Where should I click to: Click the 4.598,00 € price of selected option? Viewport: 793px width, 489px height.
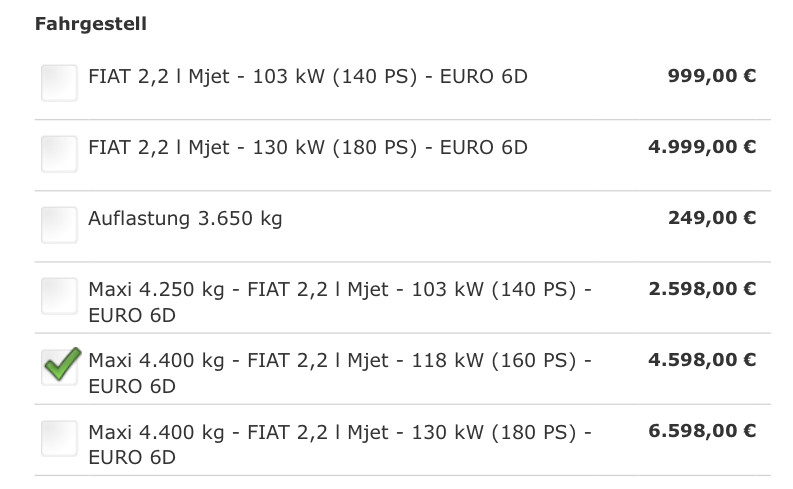(x=702, y=360)
